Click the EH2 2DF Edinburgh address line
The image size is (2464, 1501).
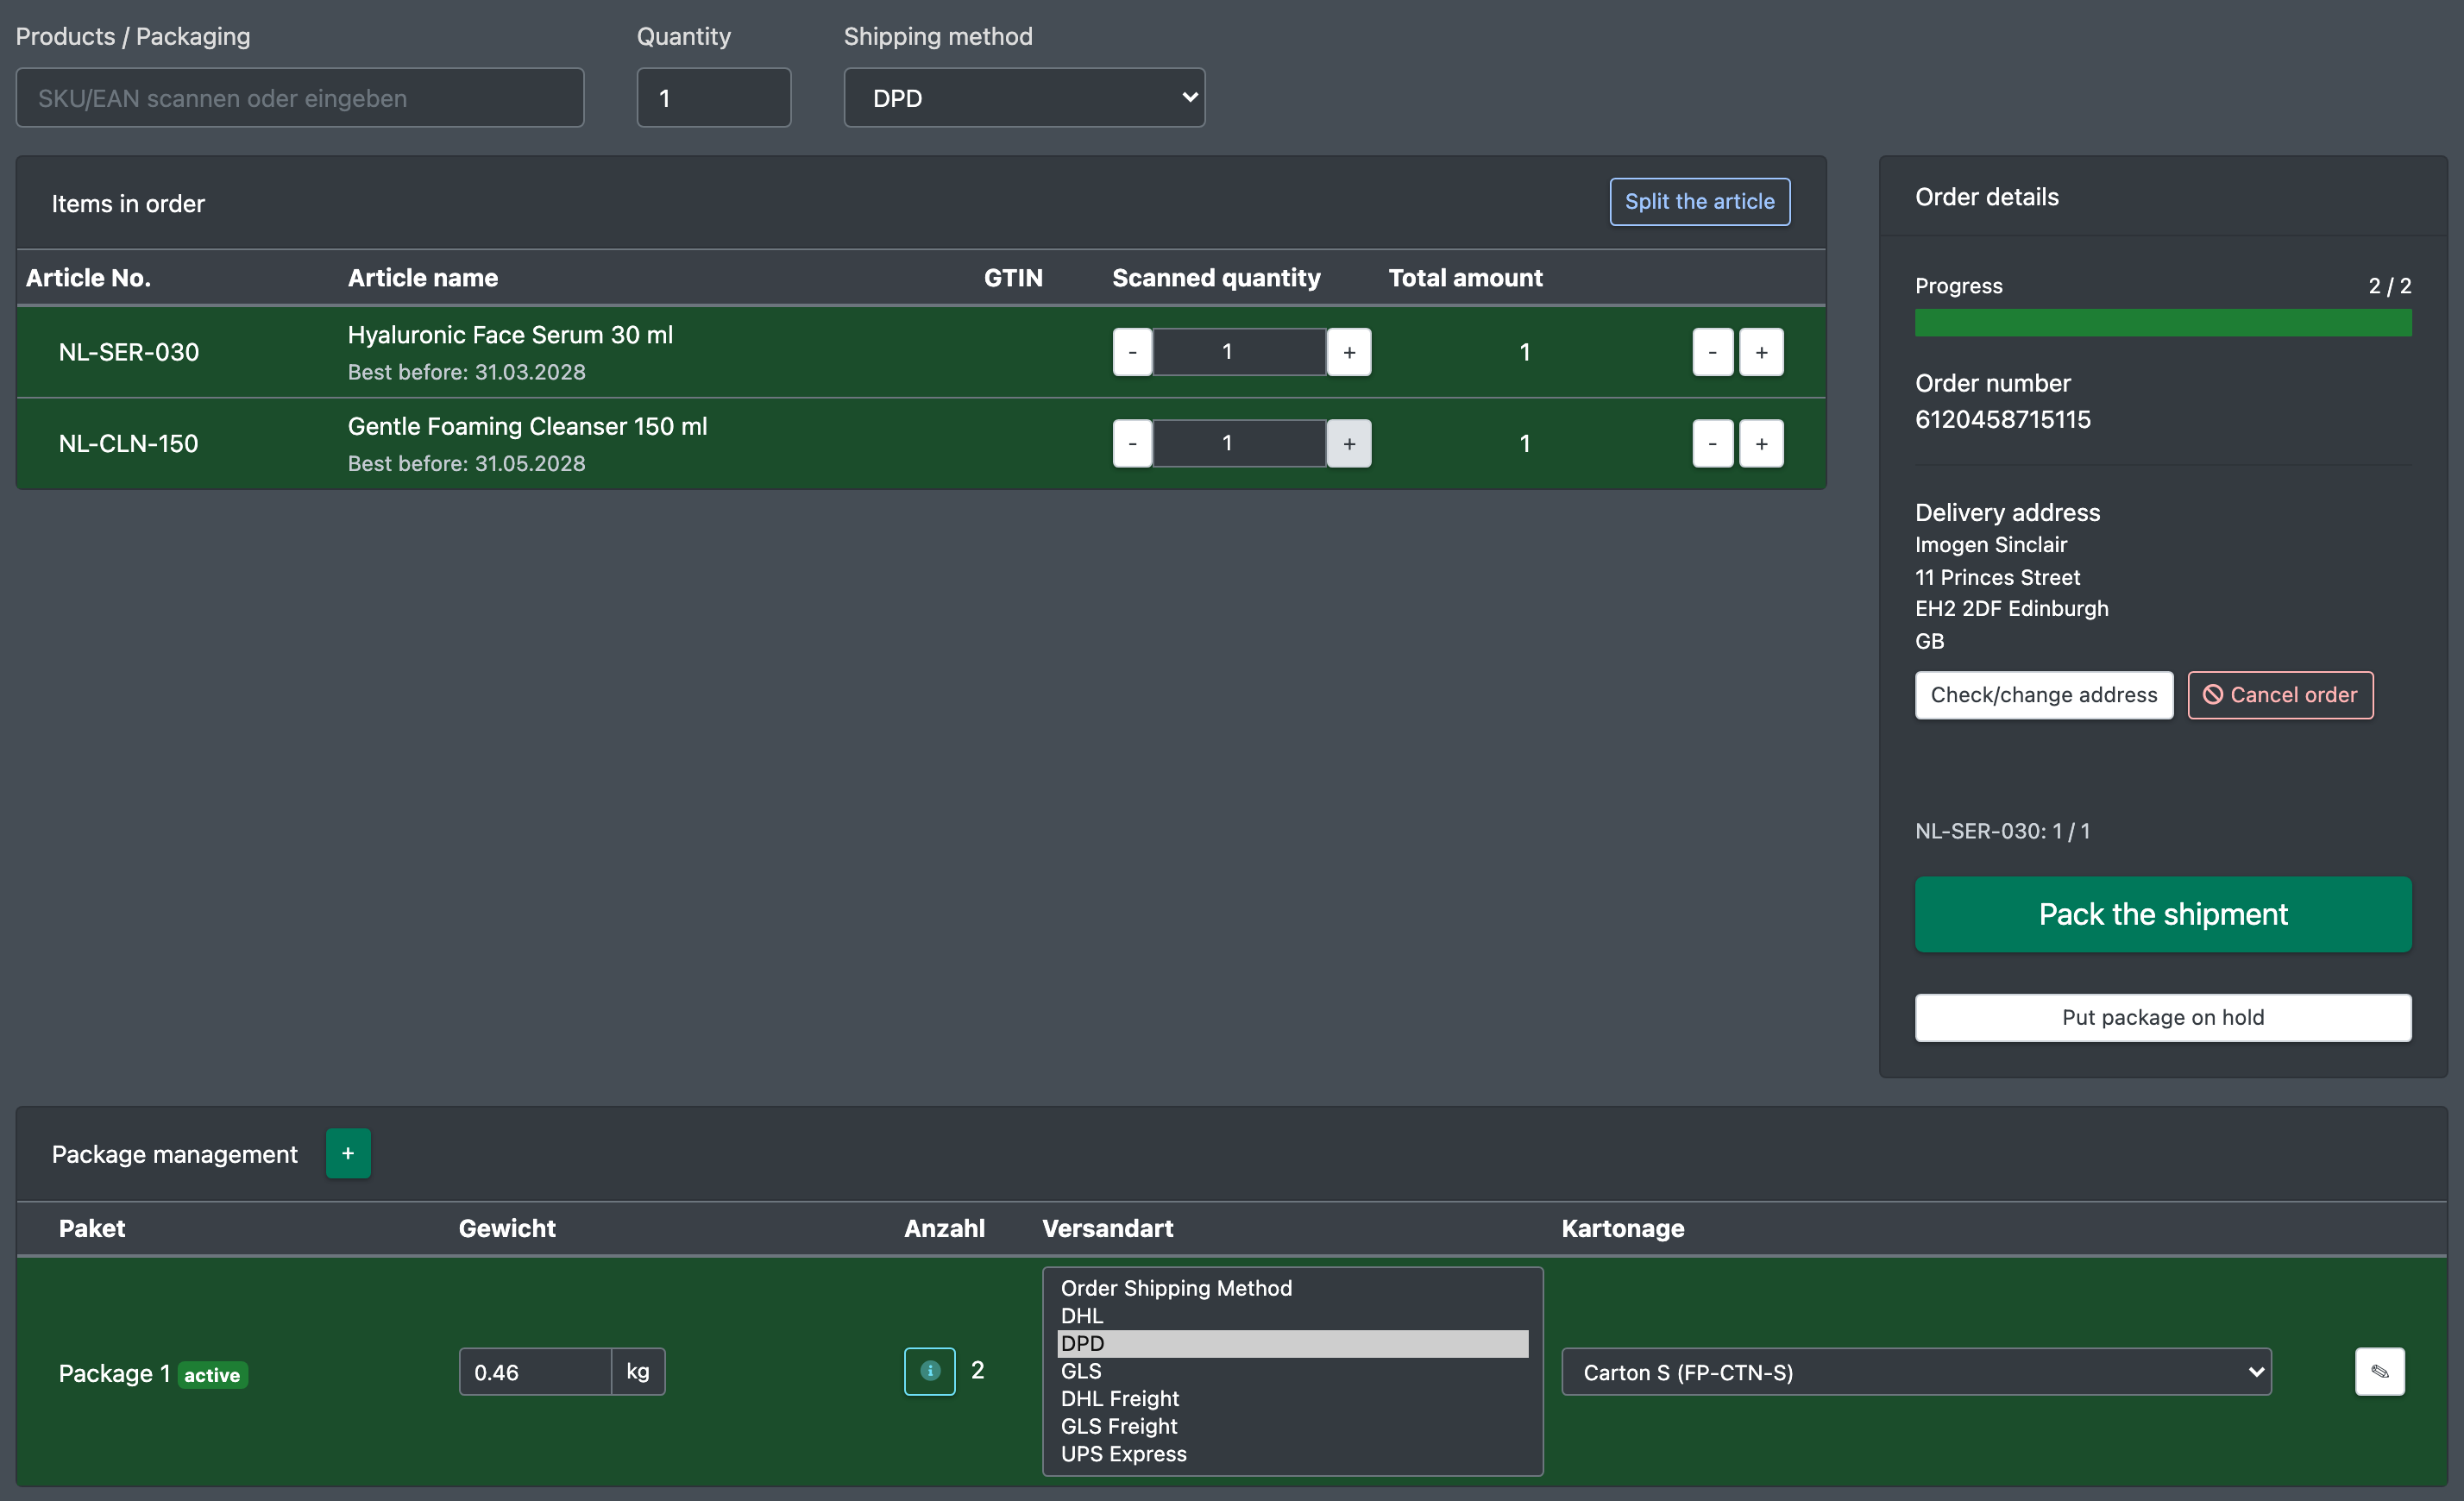pyautogui.click(x=2011, y=608)
